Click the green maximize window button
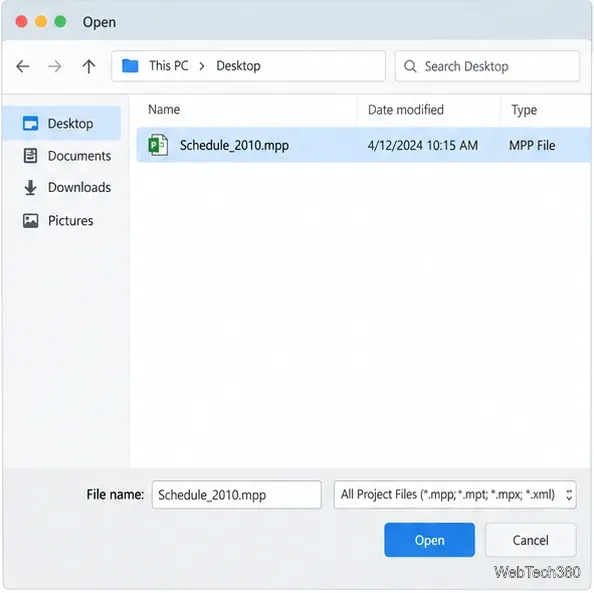 point(61,22)
